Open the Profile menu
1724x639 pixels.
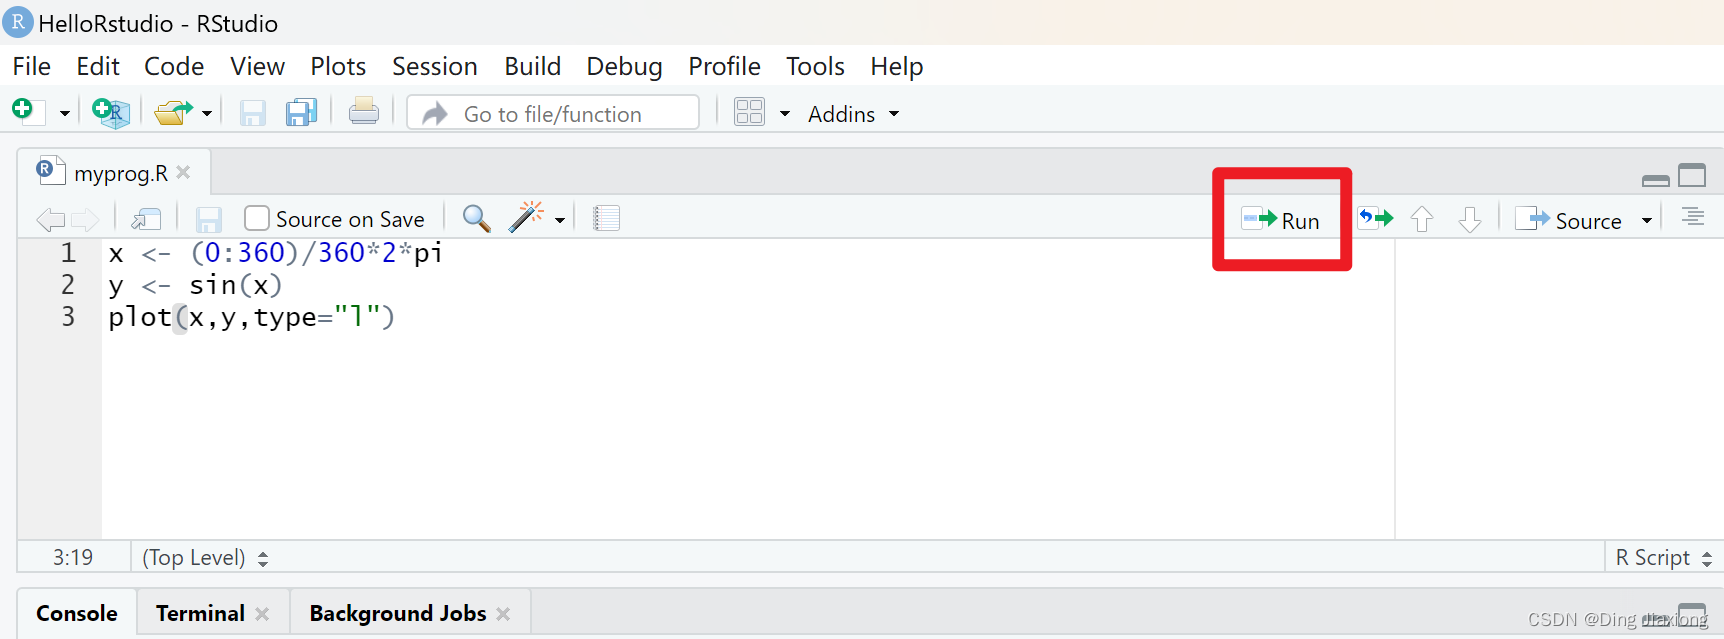click(x=724, y=66)
